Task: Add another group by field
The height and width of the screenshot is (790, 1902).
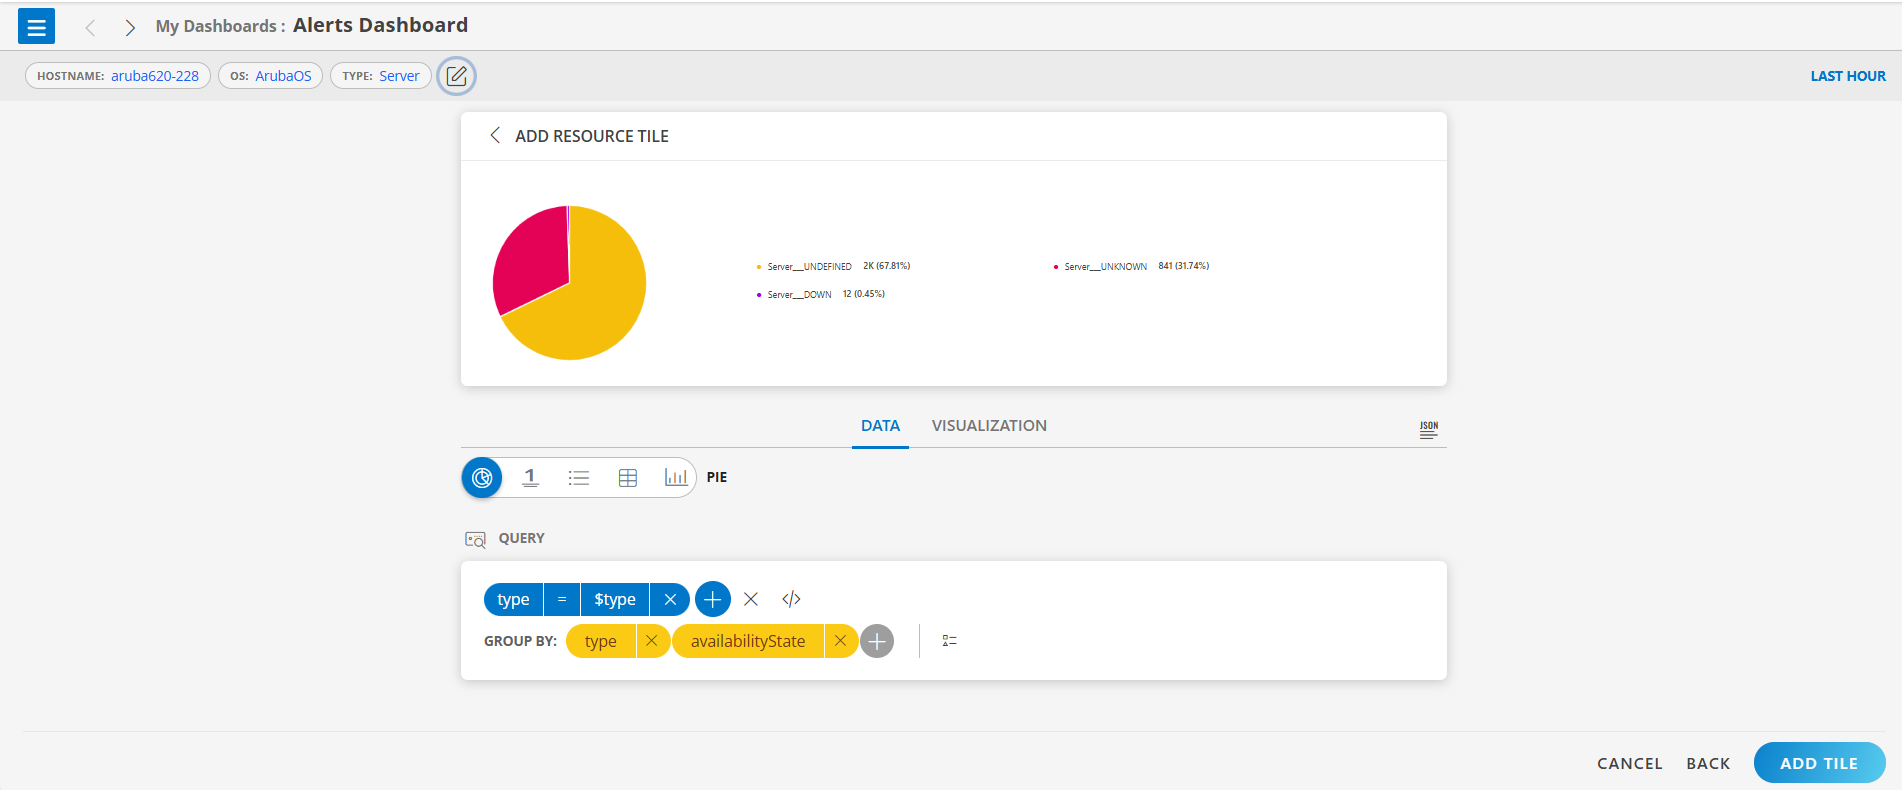Action: tap(877, 641)
